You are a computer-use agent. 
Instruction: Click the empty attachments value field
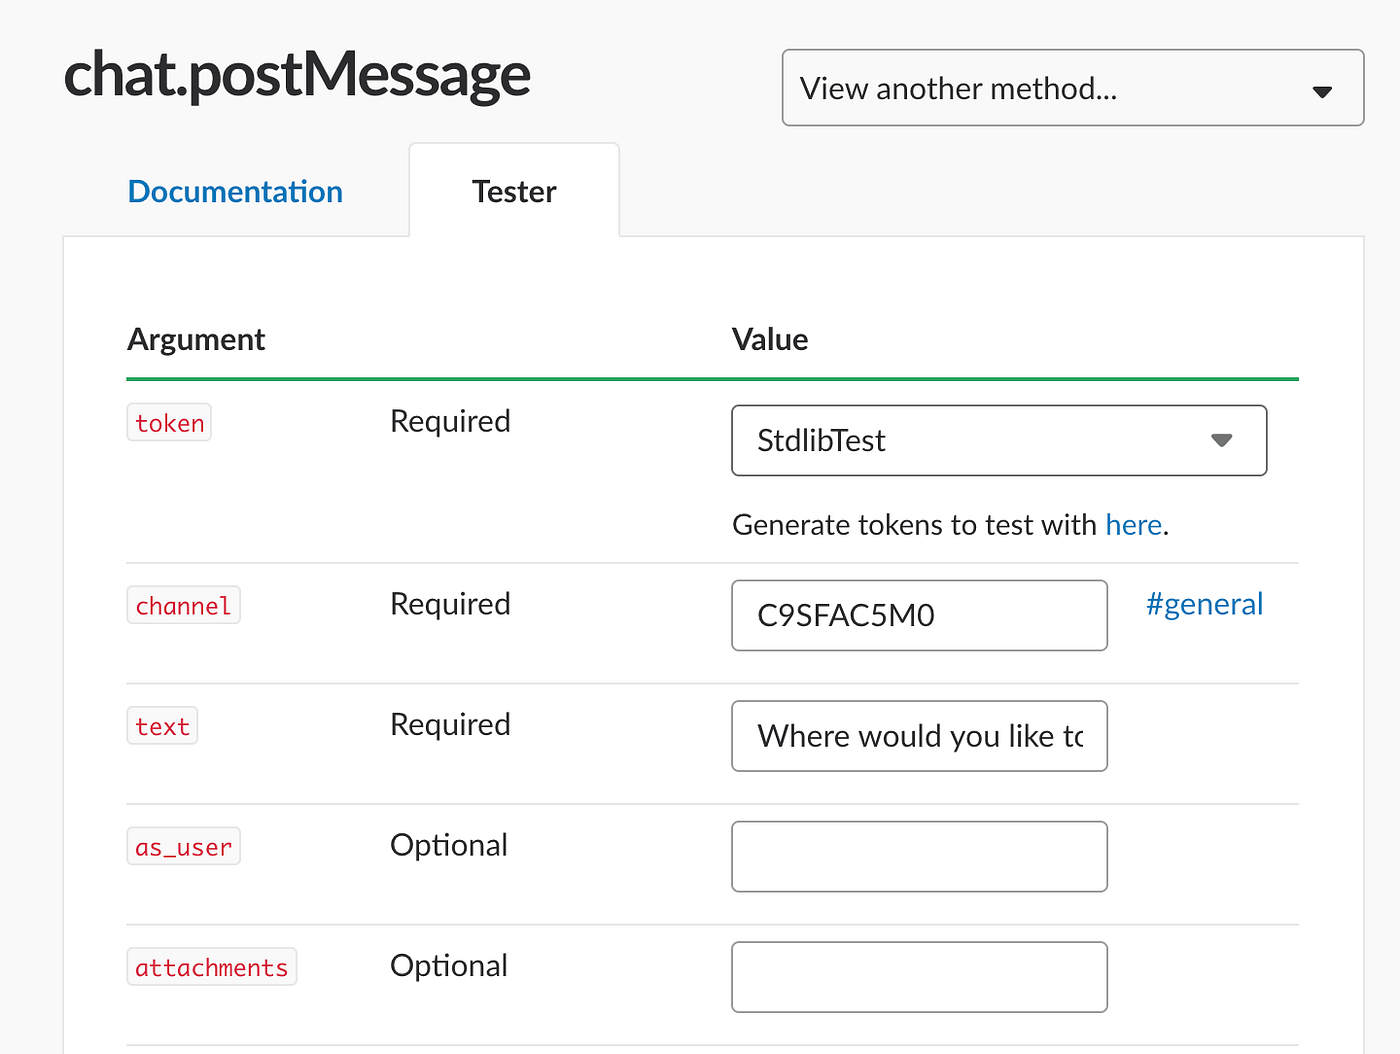918,977
